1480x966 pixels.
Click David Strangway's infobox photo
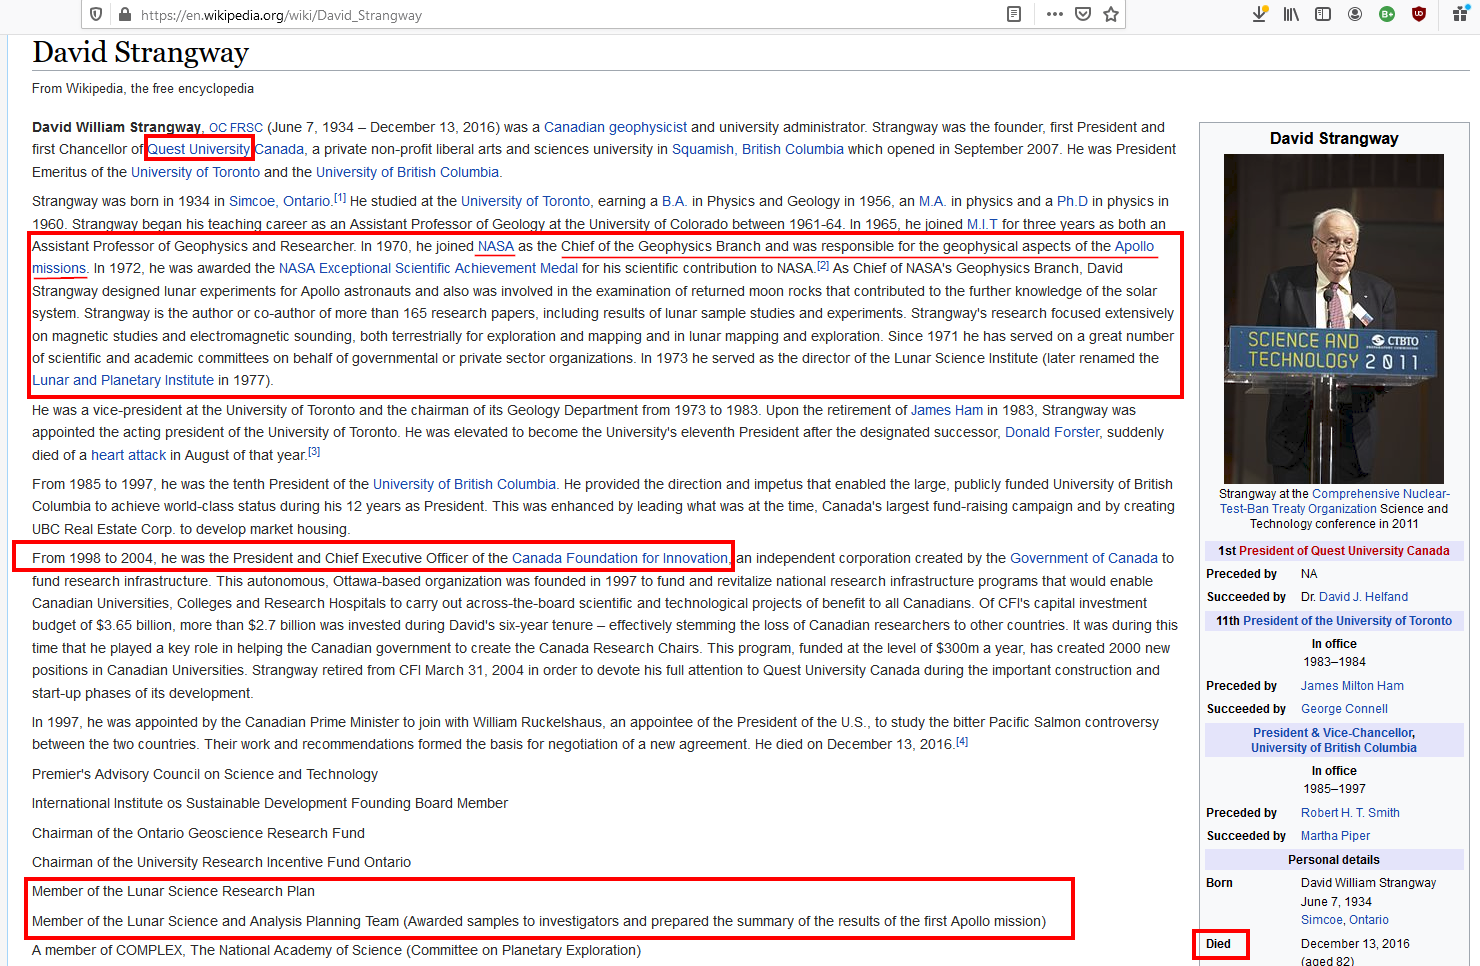coord(1334,319)
